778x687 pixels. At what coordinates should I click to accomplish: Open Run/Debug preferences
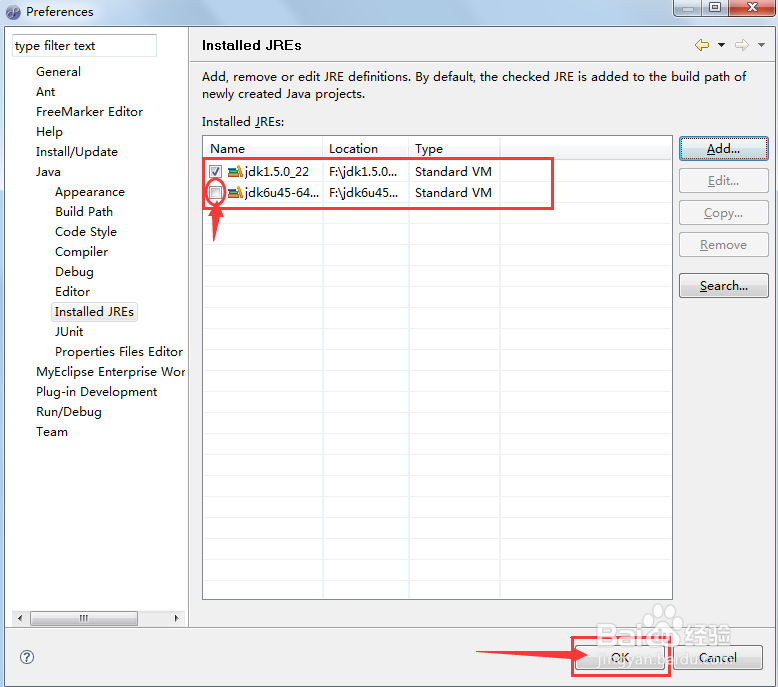[x=68, y=412]
